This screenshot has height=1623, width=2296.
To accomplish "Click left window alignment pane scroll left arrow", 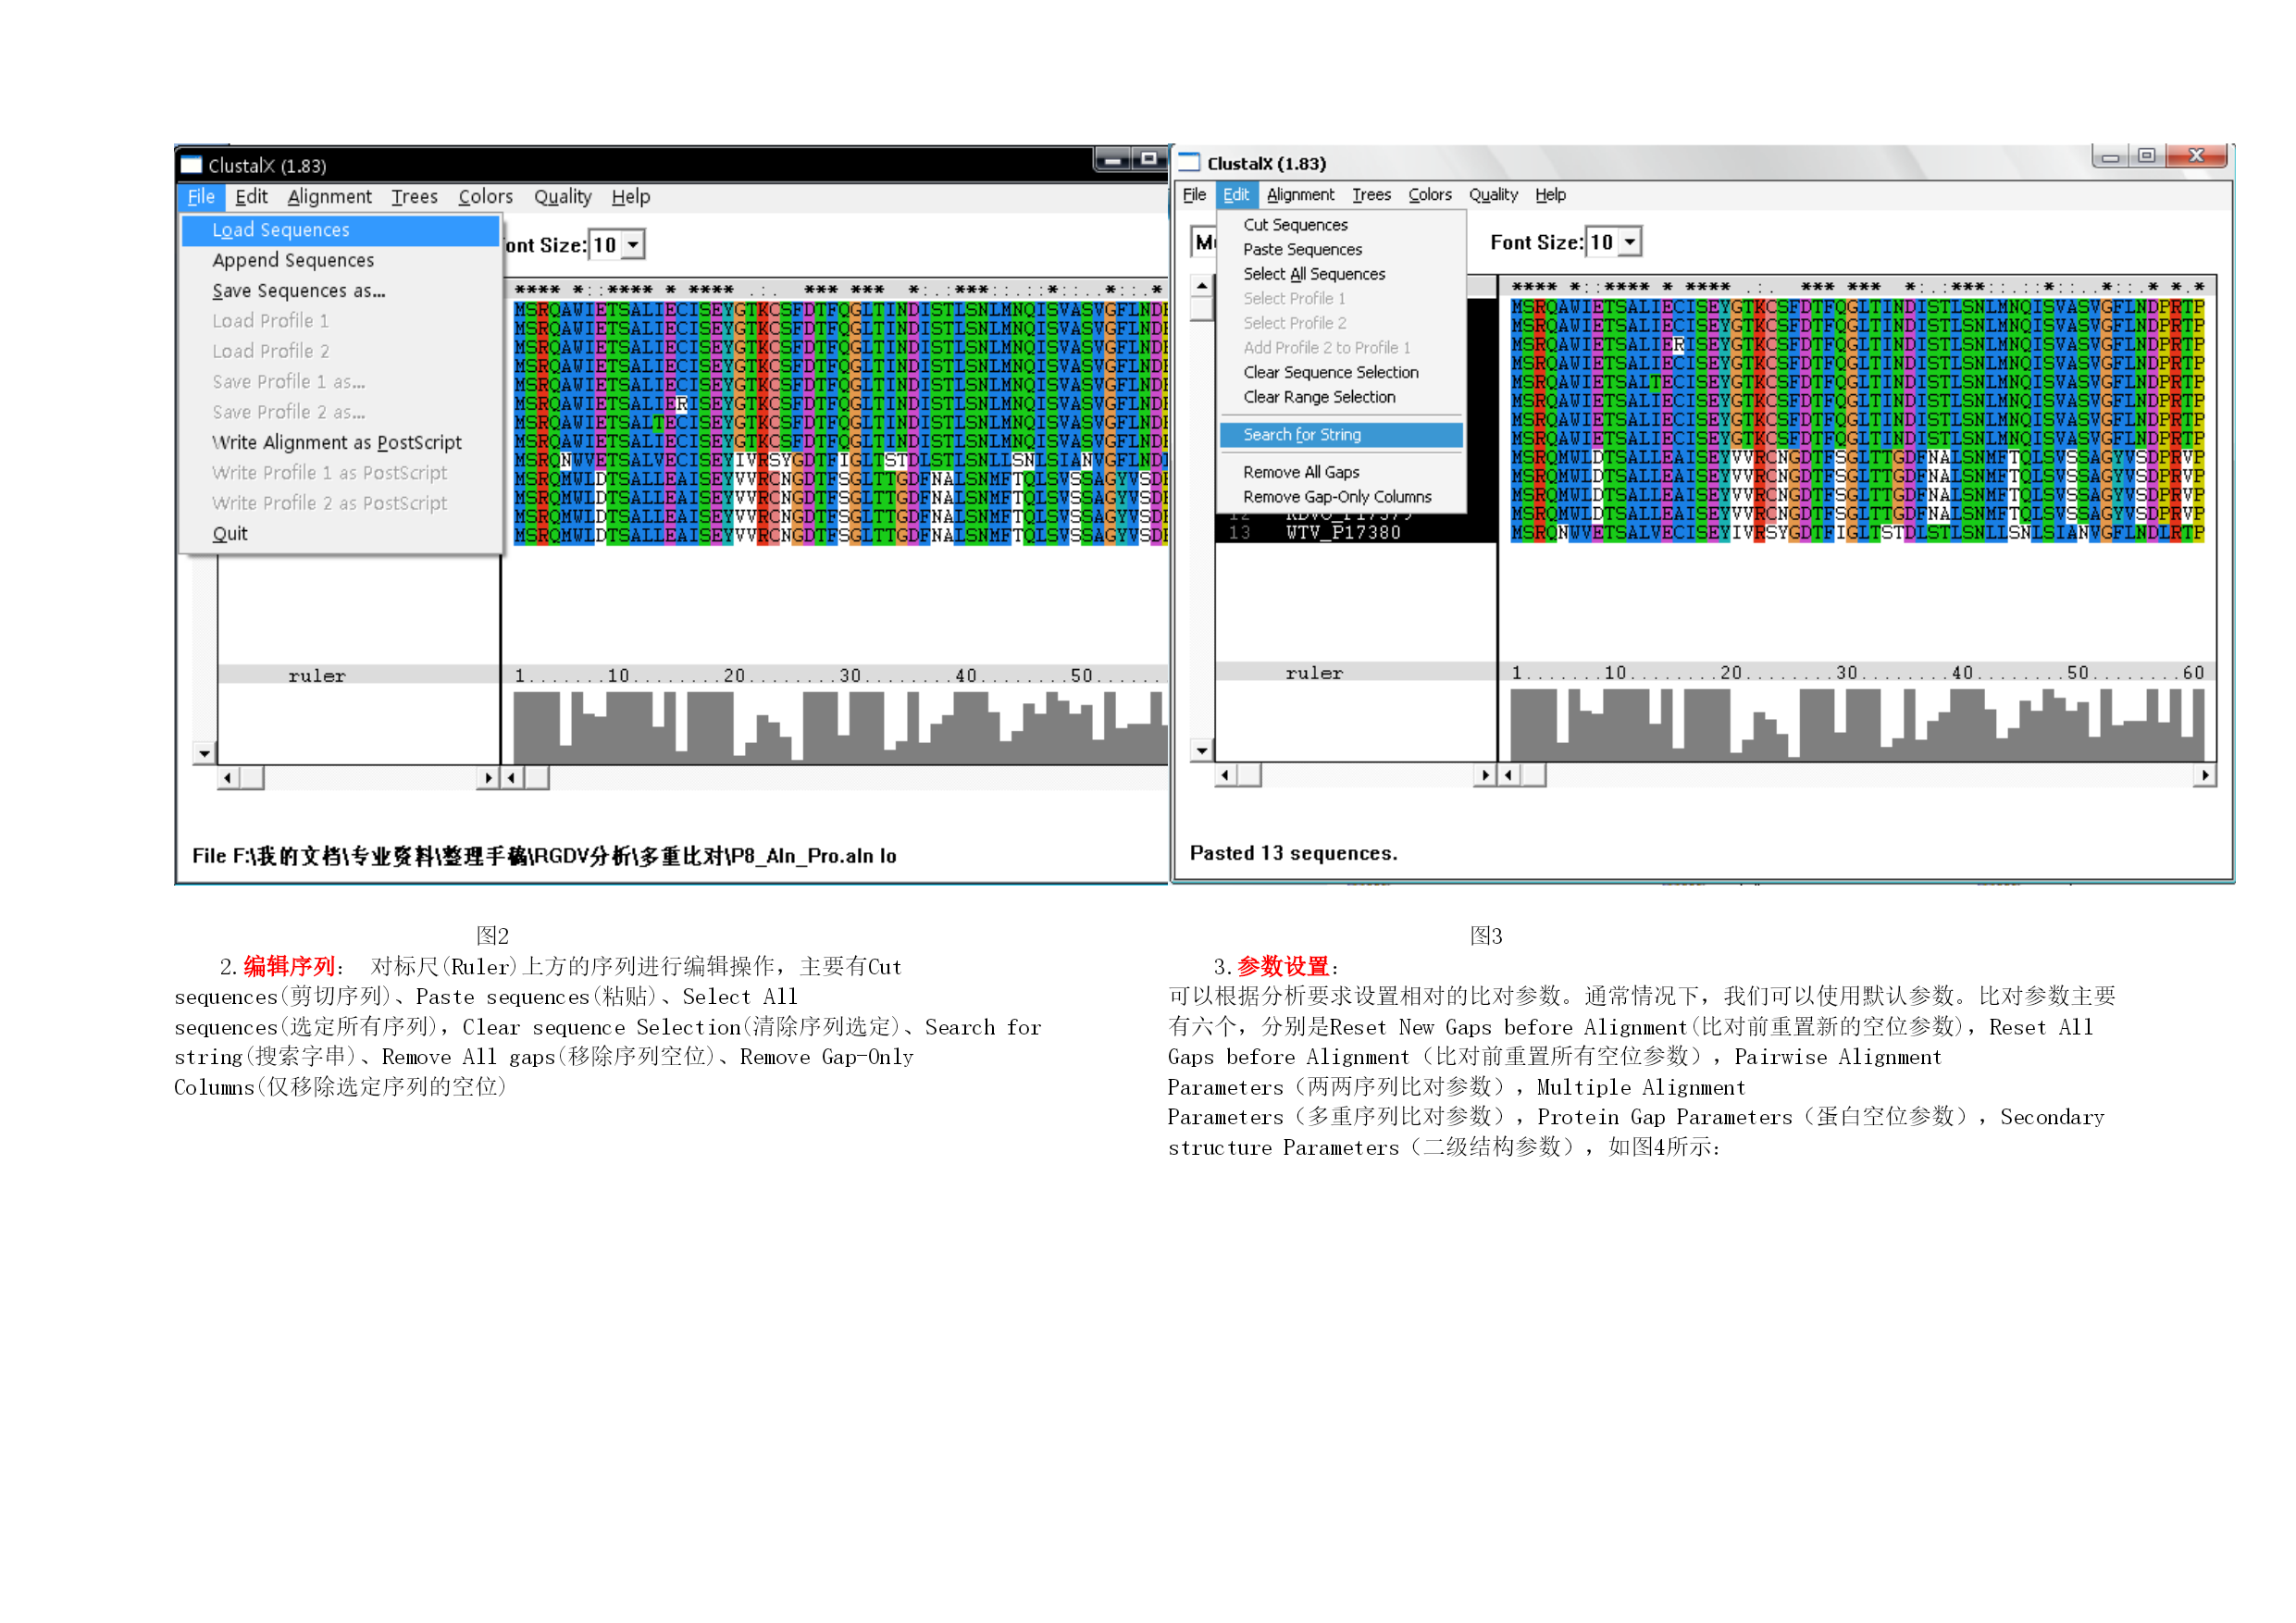I will pyautogui.click(x=511, y=778).
